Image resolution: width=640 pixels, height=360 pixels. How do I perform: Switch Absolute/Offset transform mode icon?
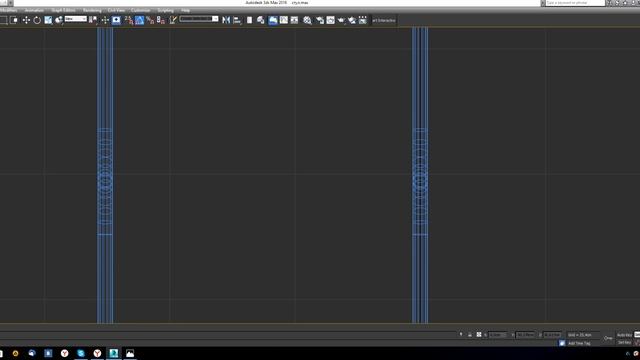coord(479,335)
